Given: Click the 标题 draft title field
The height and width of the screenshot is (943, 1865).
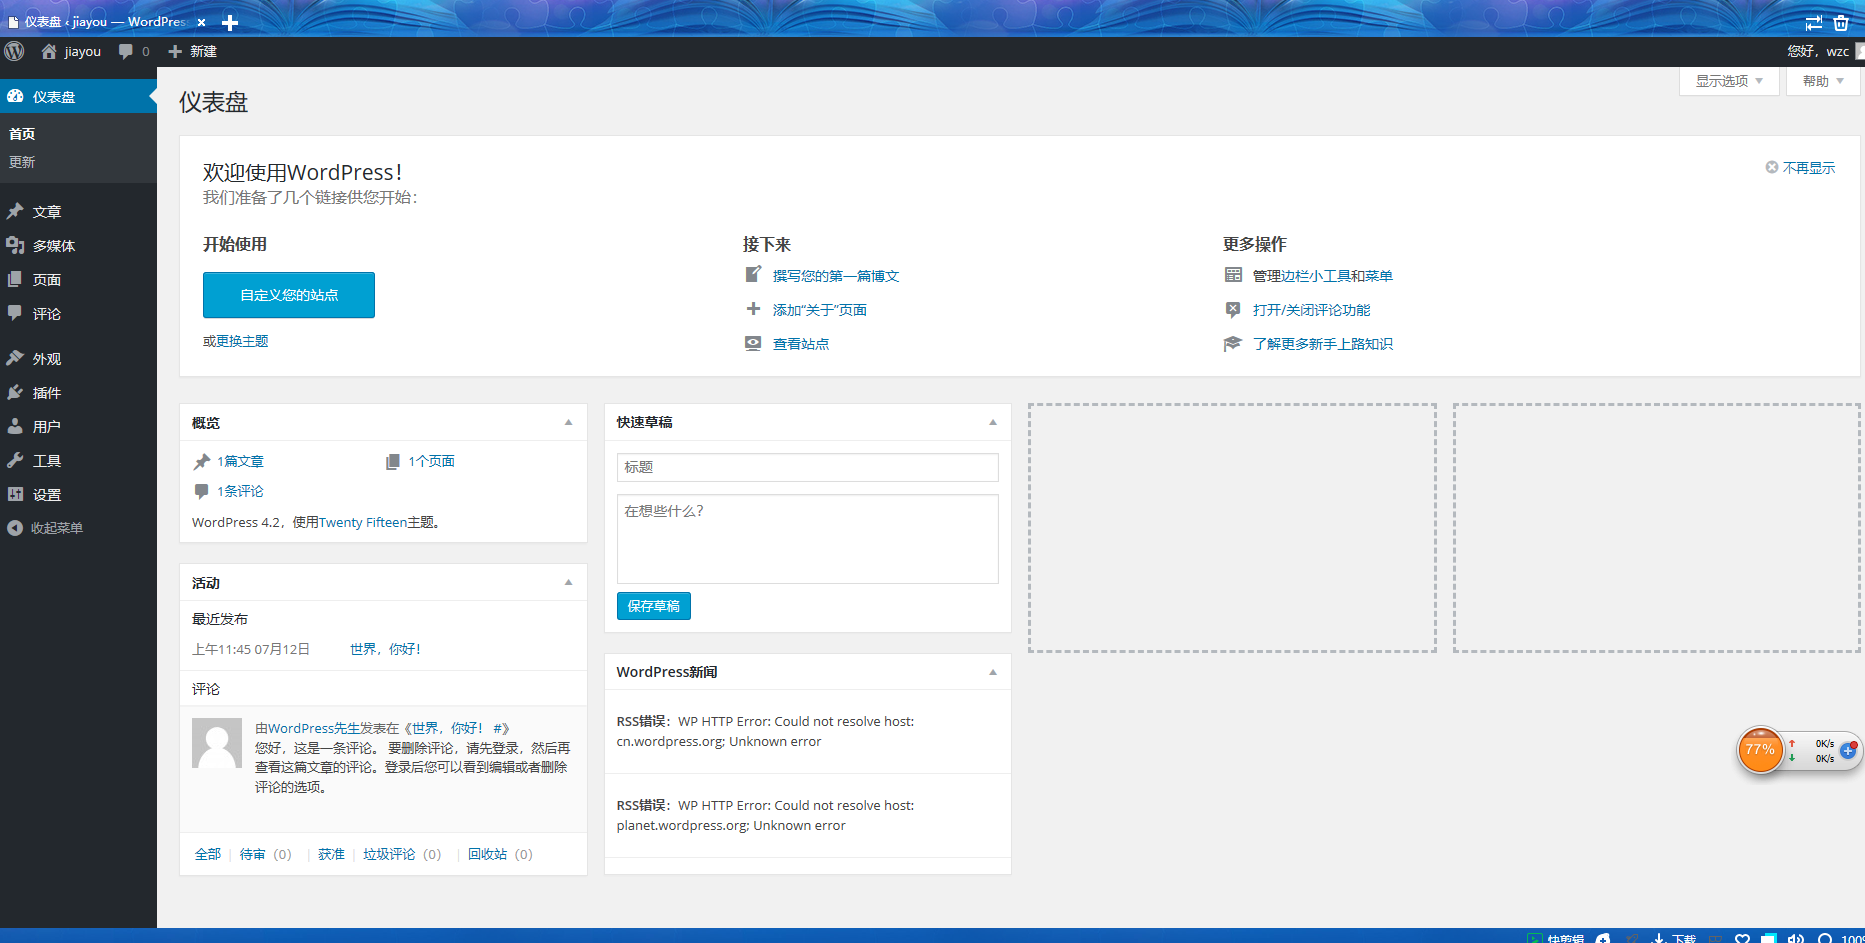Looking at the screenshot, I should (807, 467).
